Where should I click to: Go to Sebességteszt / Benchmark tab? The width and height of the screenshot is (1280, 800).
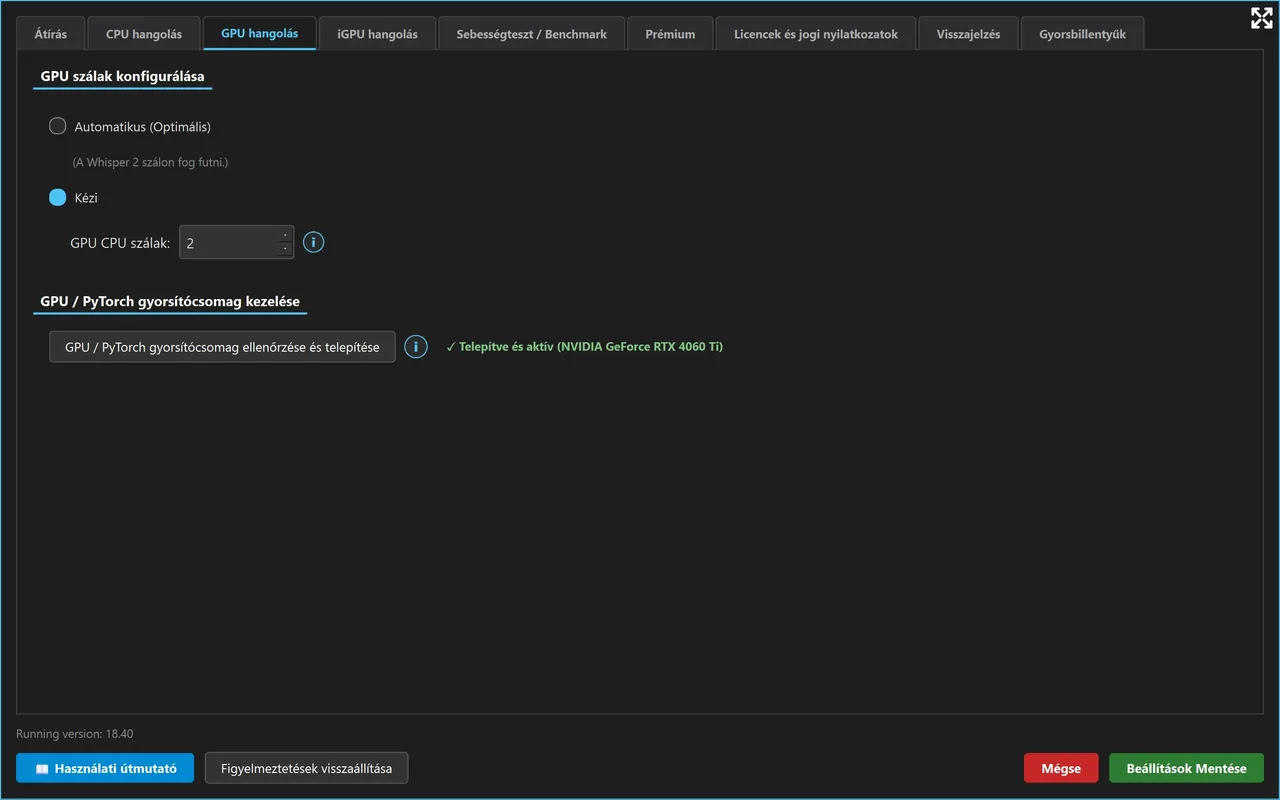pyautogui.click(x=532, y=34)
